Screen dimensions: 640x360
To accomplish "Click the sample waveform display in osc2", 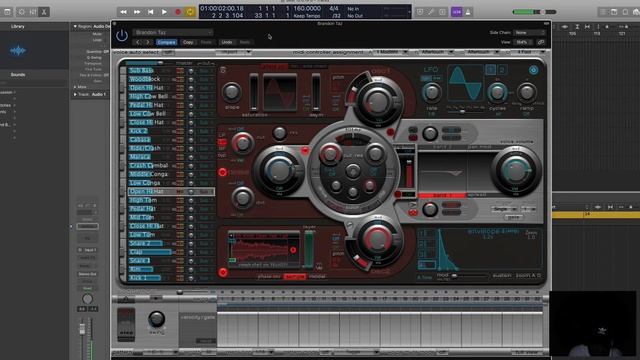I will point(264,249).
